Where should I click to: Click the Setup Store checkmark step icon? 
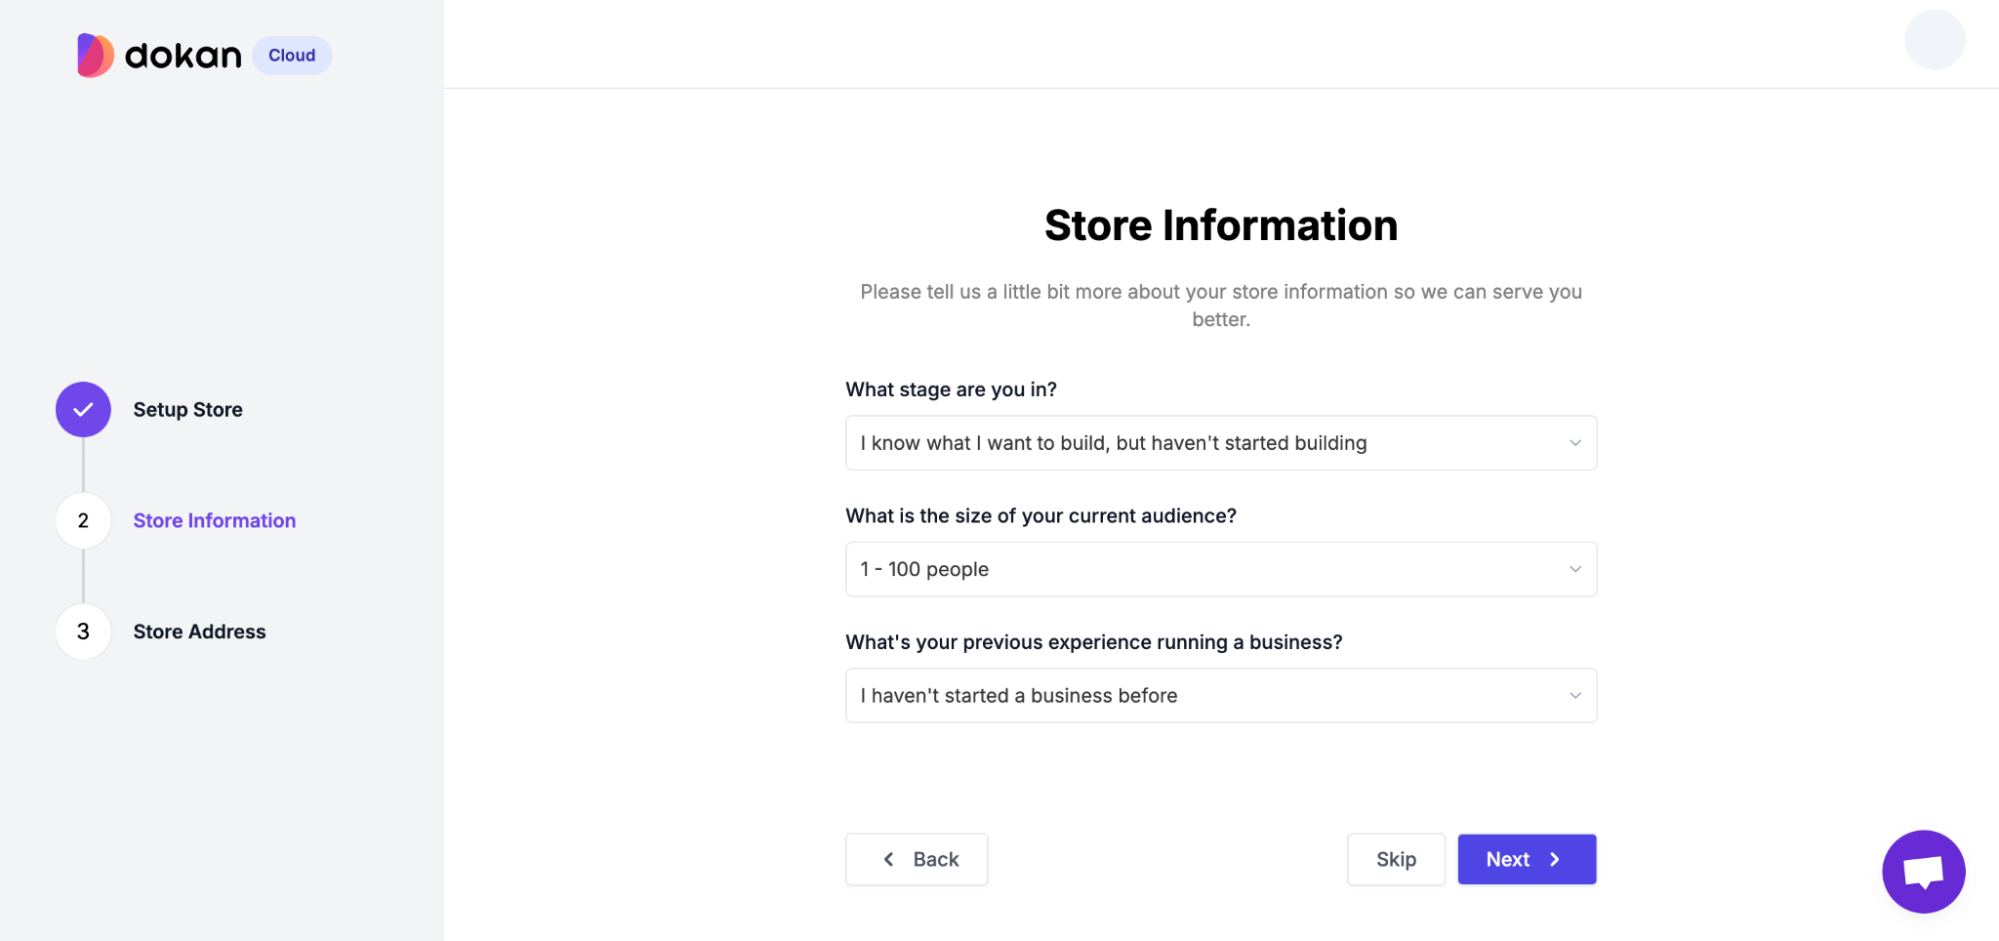(x=83, y=409)
